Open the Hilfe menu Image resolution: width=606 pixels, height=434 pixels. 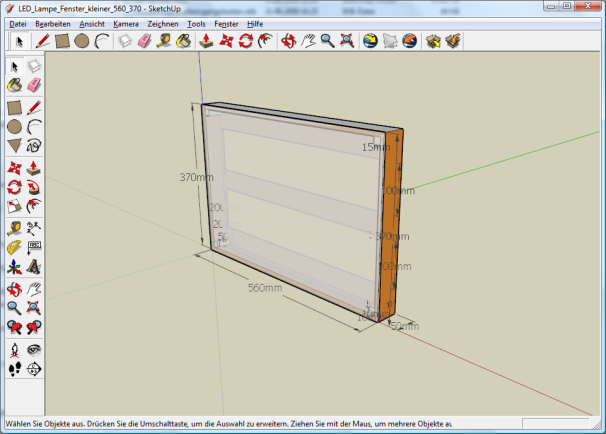click(x=255, y=24)
